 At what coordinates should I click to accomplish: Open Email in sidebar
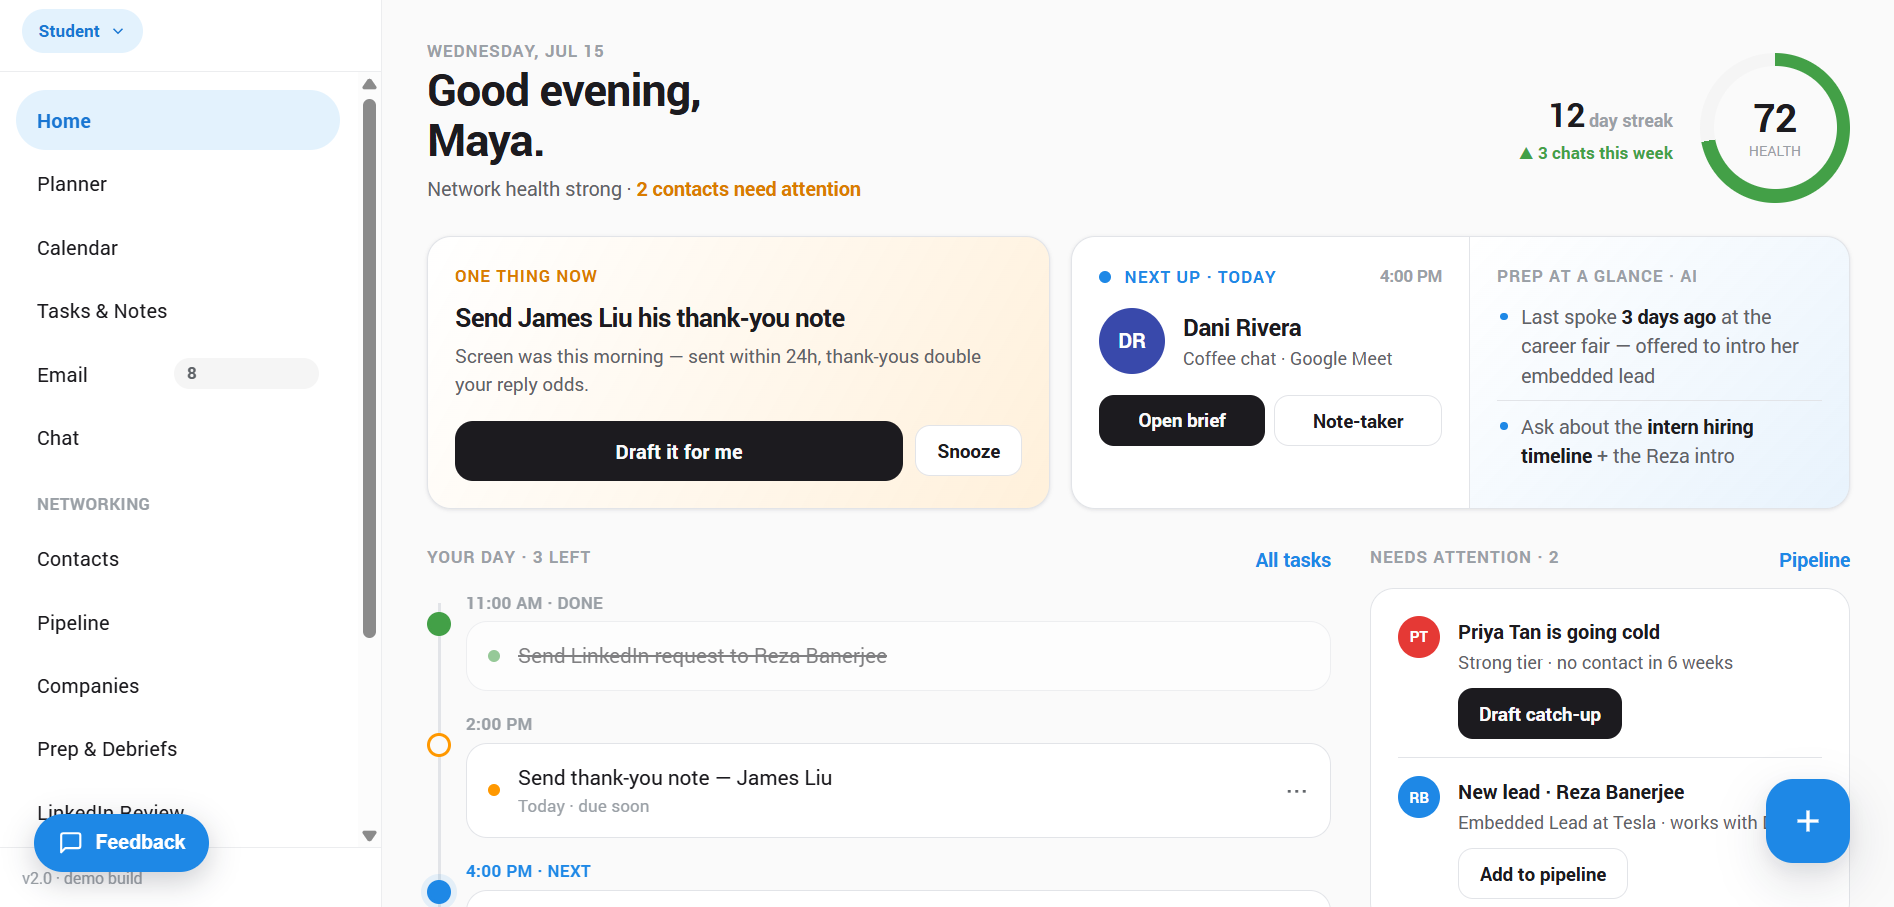pos(178,375)
